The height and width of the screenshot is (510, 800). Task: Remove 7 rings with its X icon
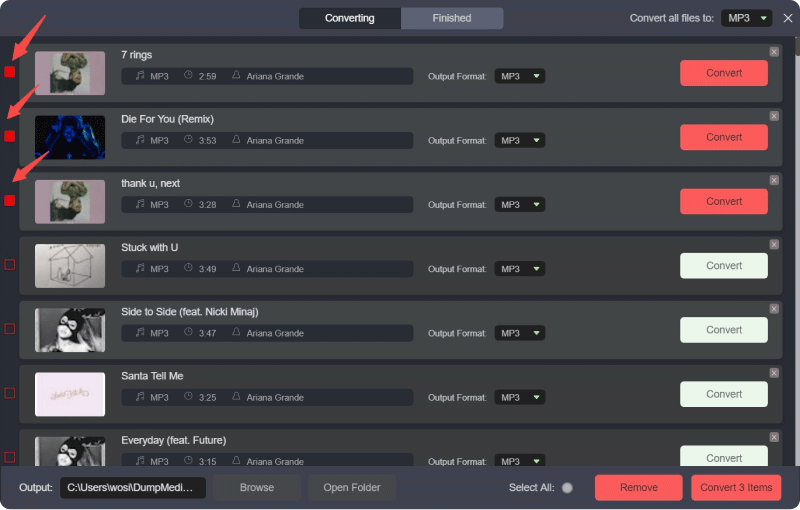(774, 52)
